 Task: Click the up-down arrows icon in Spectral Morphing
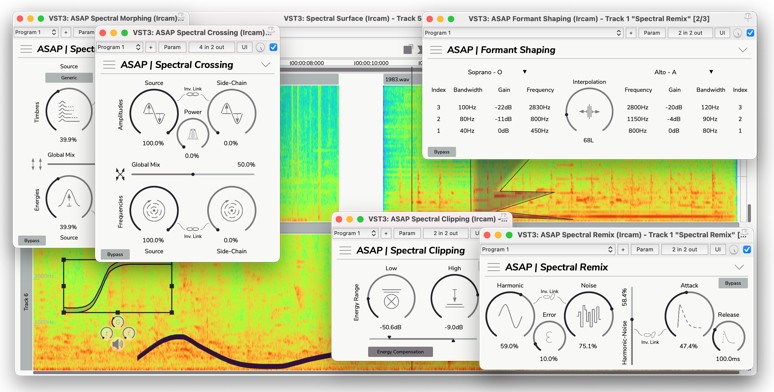coord(37,164)
